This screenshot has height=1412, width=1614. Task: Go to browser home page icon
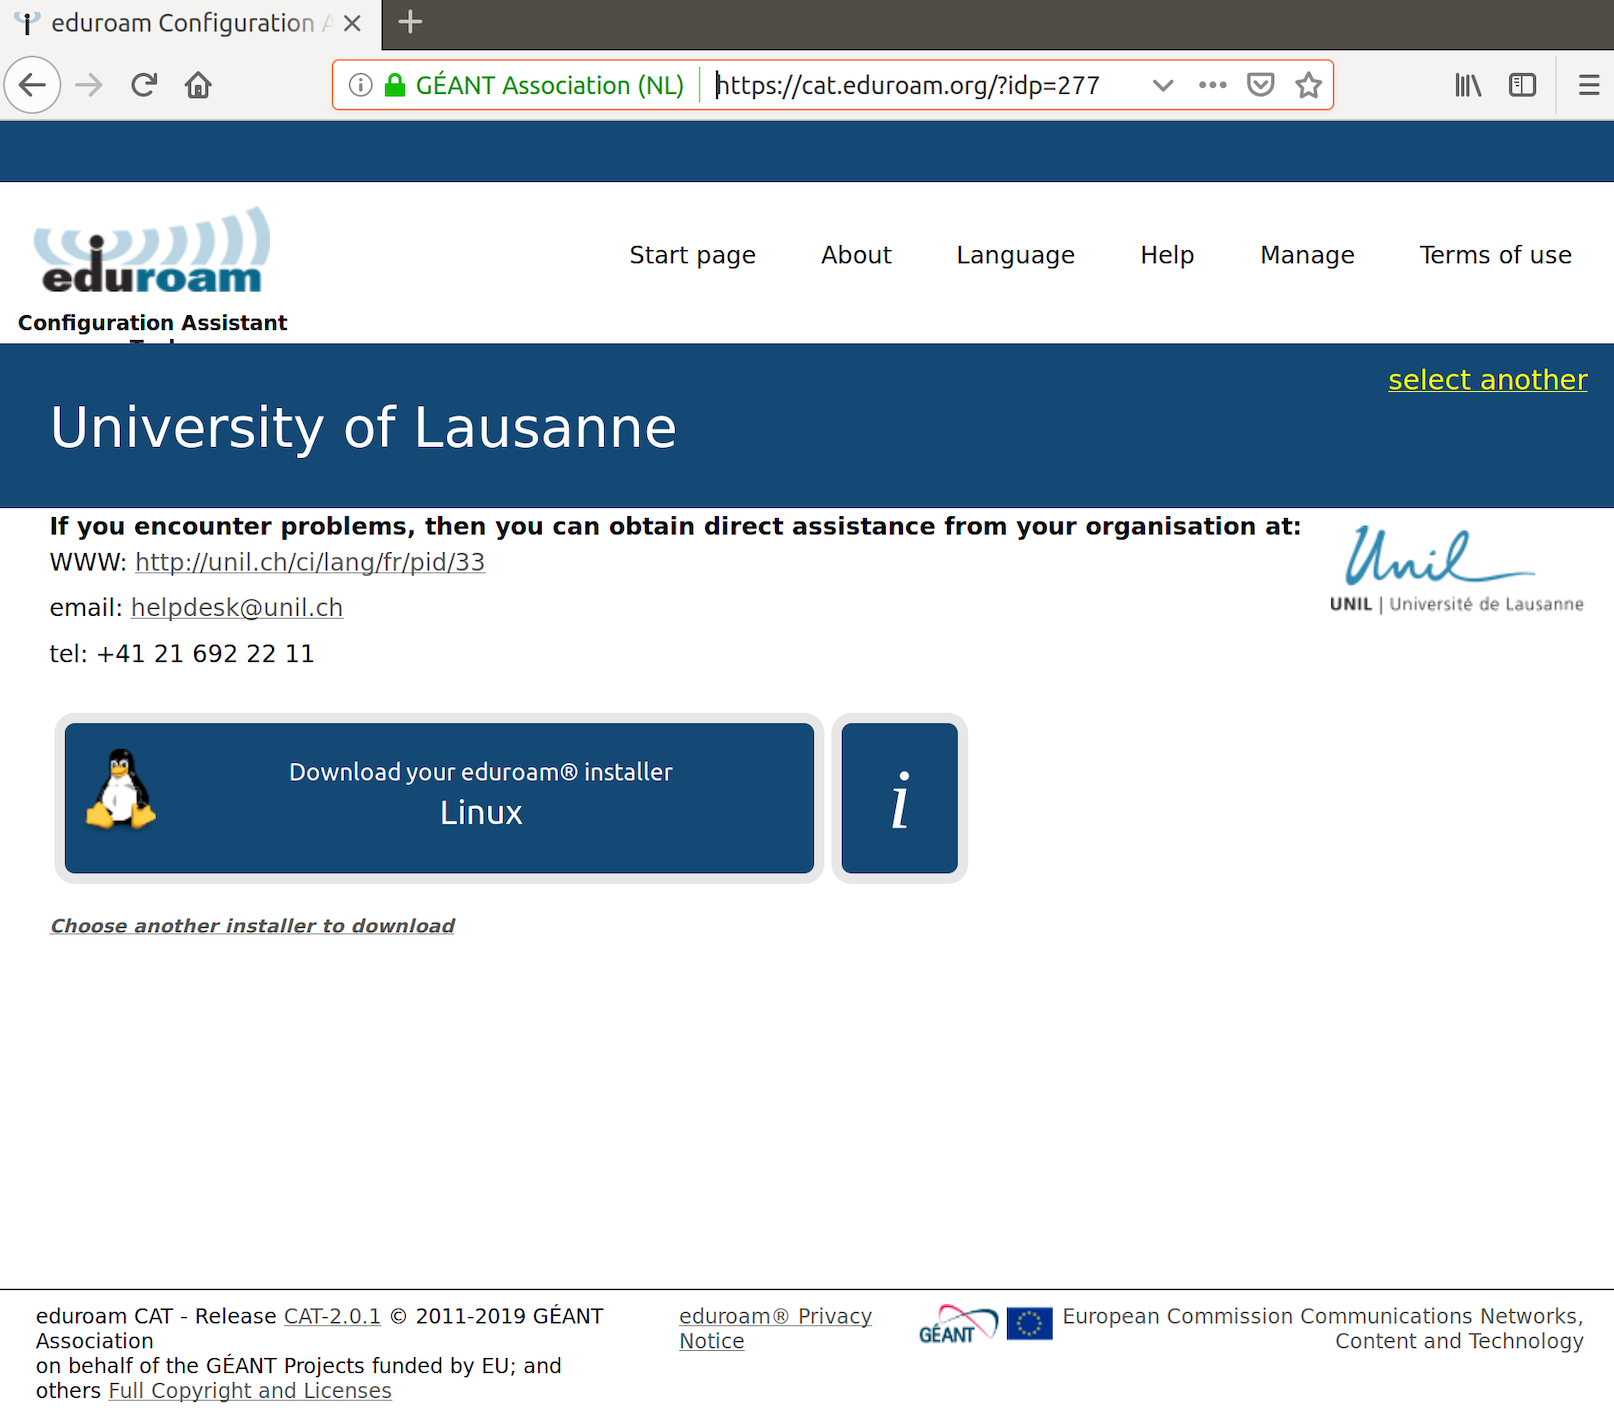click(x=198, y=85)
